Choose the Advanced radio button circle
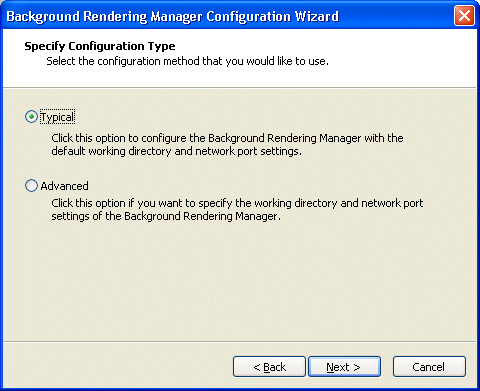 pos(31,186)
